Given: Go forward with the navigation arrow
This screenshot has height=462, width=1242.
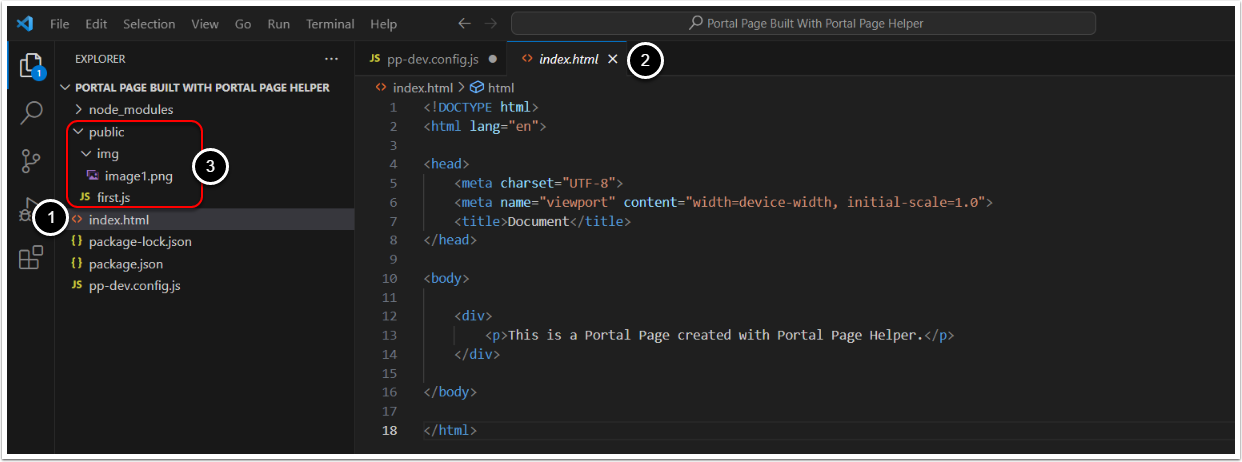Looking at the screenshot, I should pyautogui.click(x=490, y=23).
